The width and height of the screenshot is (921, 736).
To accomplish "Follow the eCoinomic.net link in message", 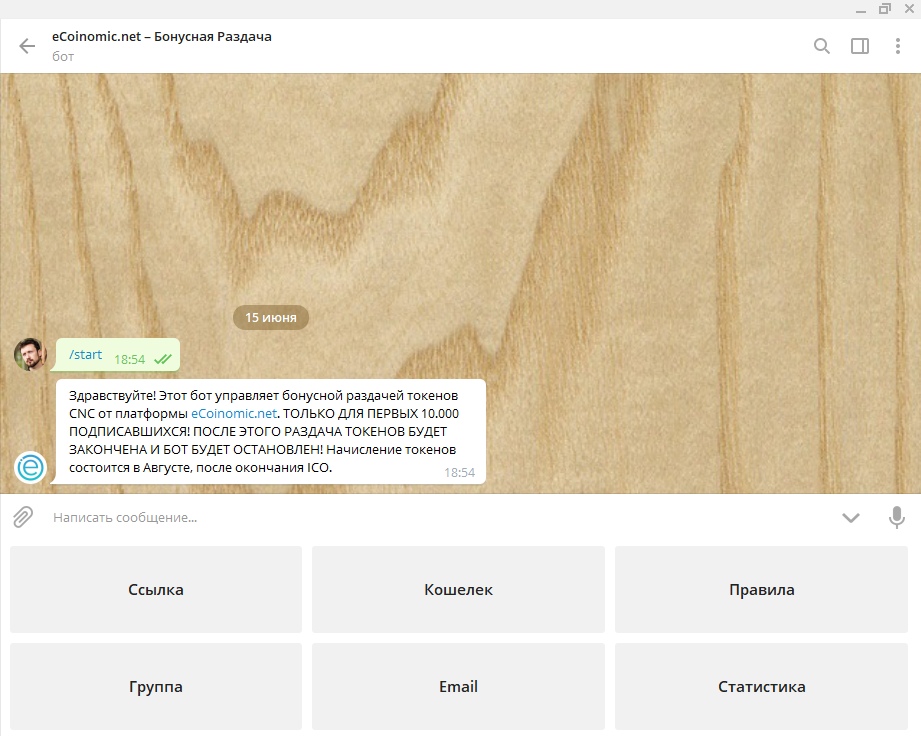I will tap(233, 413).
